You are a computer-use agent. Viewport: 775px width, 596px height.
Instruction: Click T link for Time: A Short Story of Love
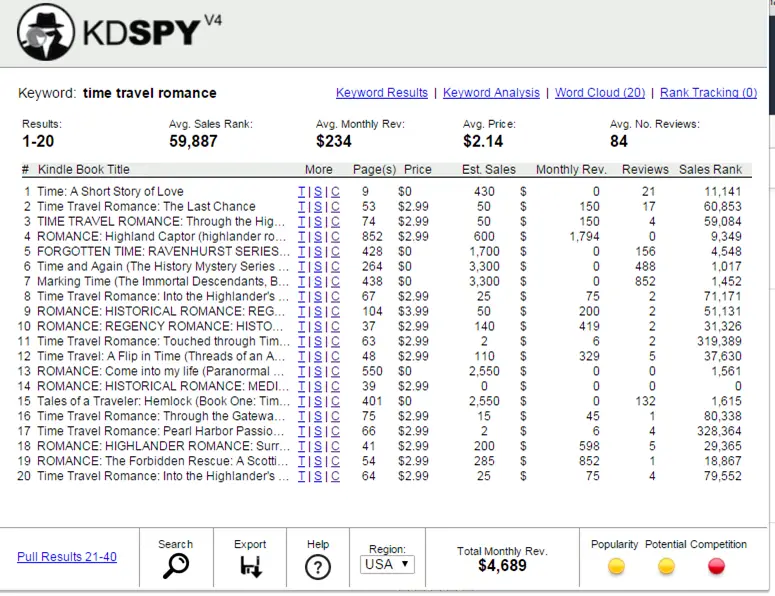[x=301, y=192]
